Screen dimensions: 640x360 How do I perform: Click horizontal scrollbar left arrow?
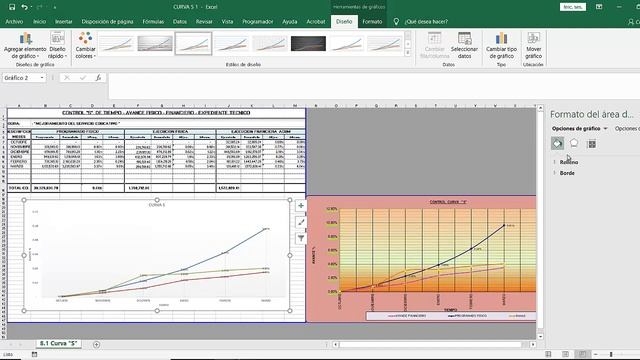335,344
